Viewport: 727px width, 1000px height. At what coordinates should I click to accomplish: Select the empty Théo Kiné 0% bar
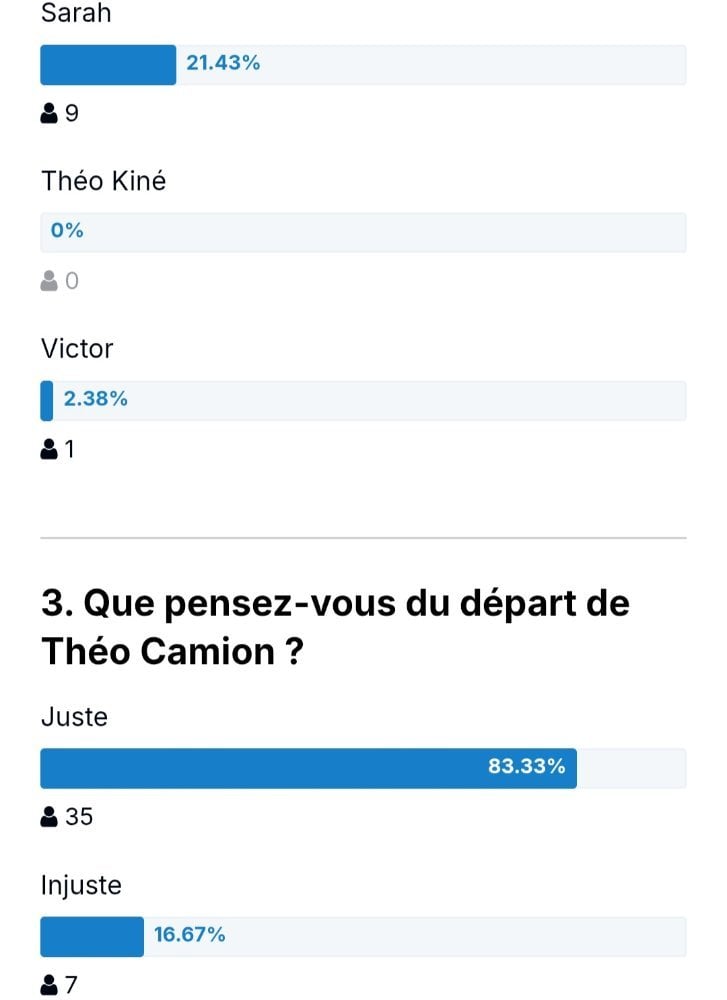pyautogui.click(x=364, y=232)
